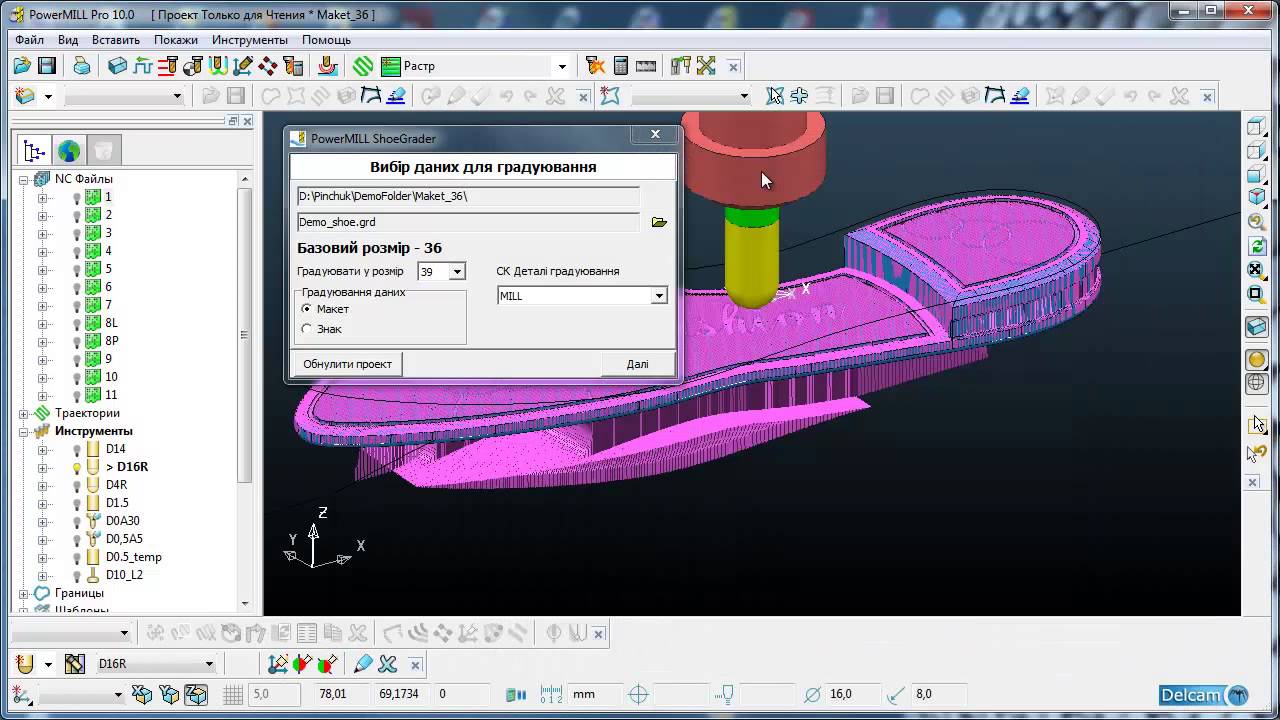Click the refresh view icon

point(1257,246)
